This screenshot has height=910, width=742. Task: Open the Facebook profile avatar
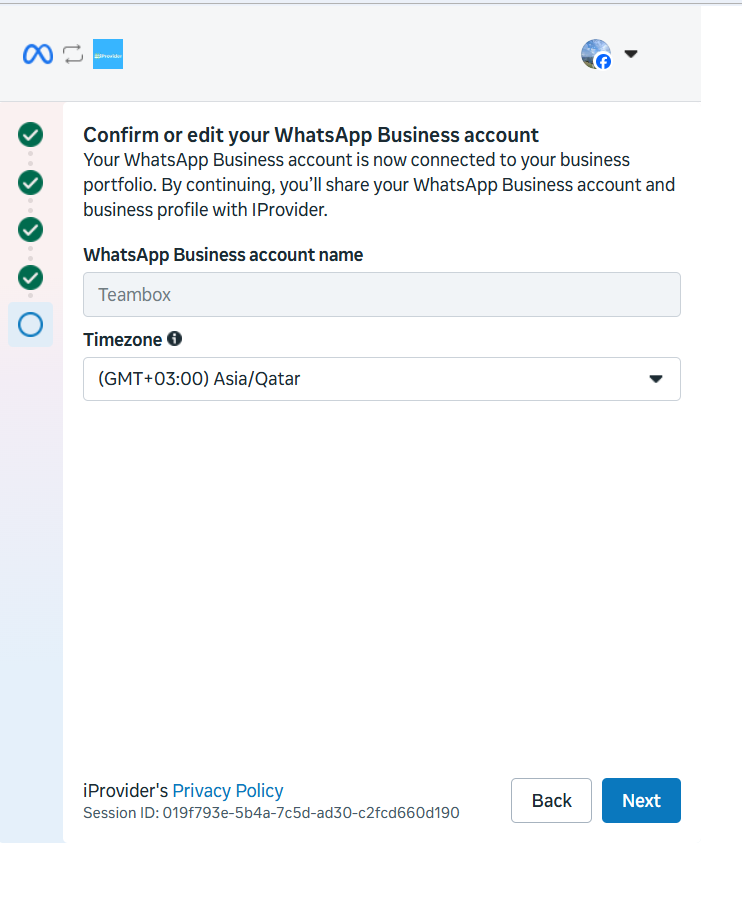click(596, 54)
